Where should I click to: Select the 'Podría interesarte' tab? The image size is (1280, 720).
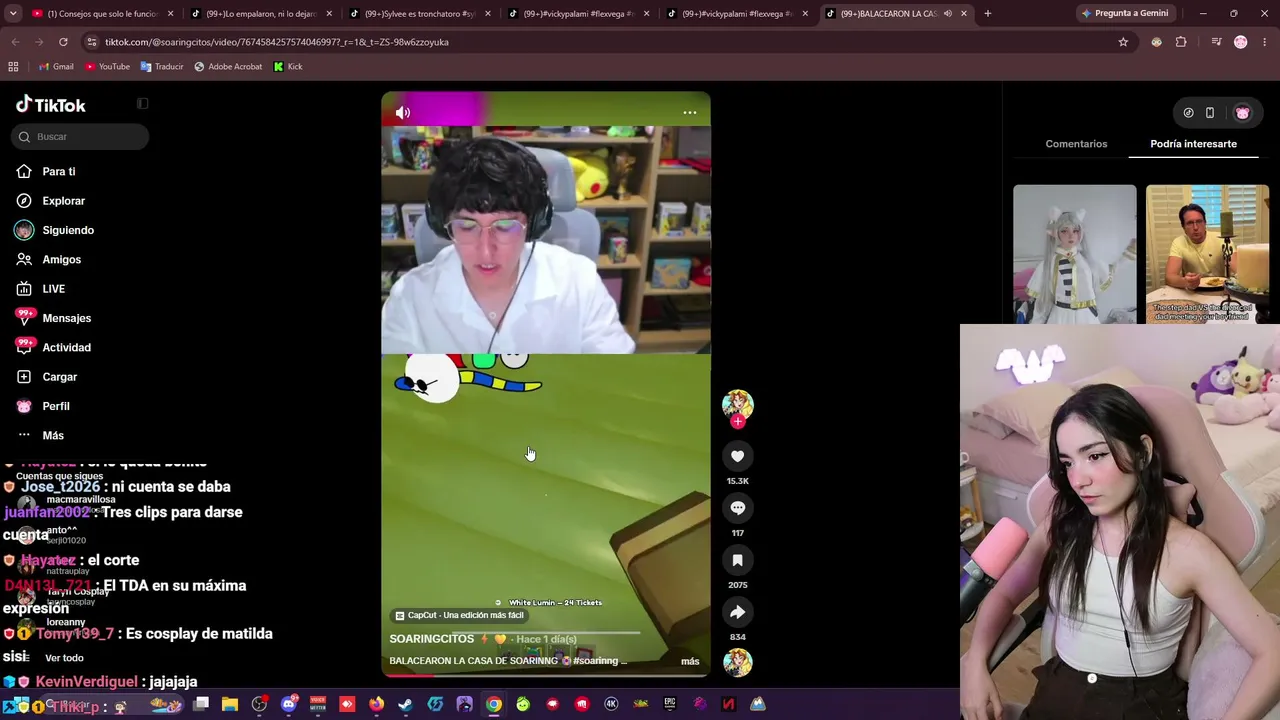click(x=1193, y=144)
